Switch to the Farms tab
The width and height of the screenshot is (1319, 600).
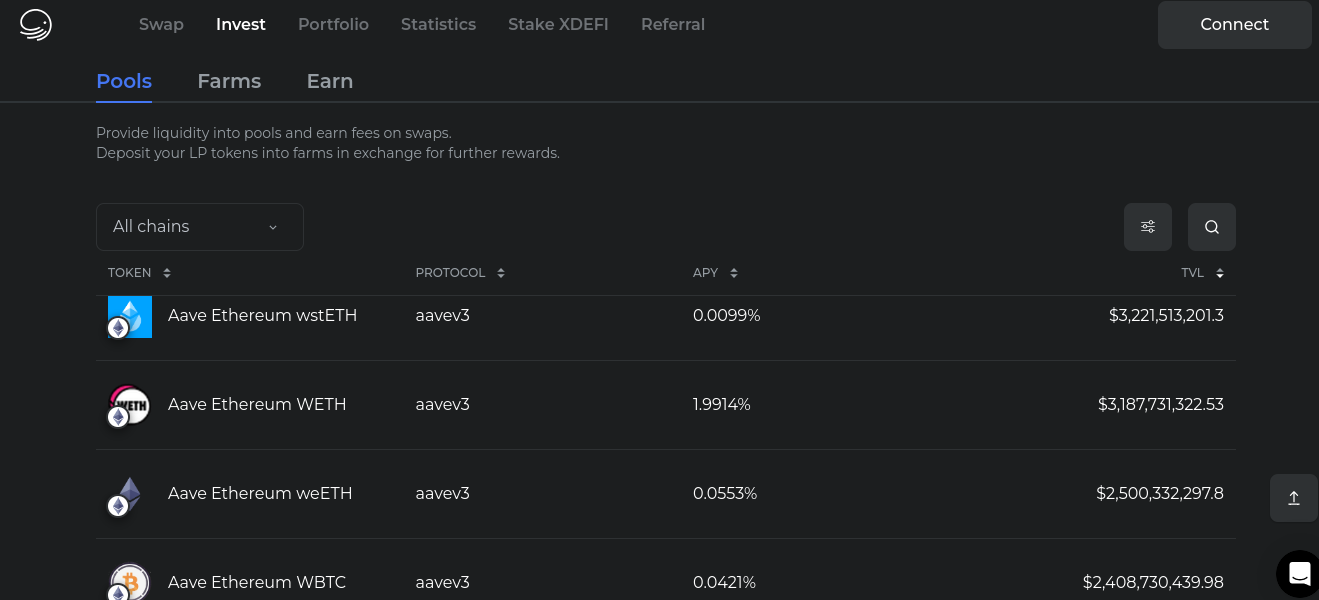pos(229,81)
